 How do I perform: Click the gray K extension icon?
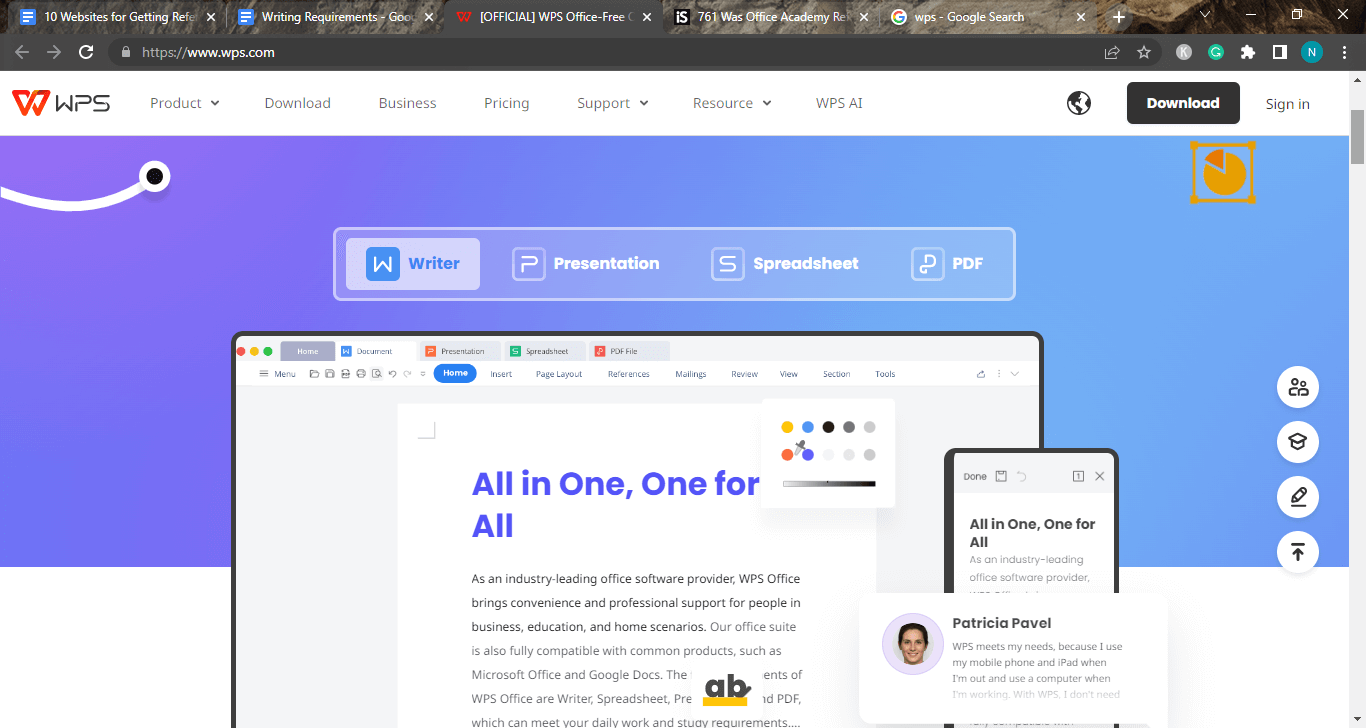point(1184,52)
